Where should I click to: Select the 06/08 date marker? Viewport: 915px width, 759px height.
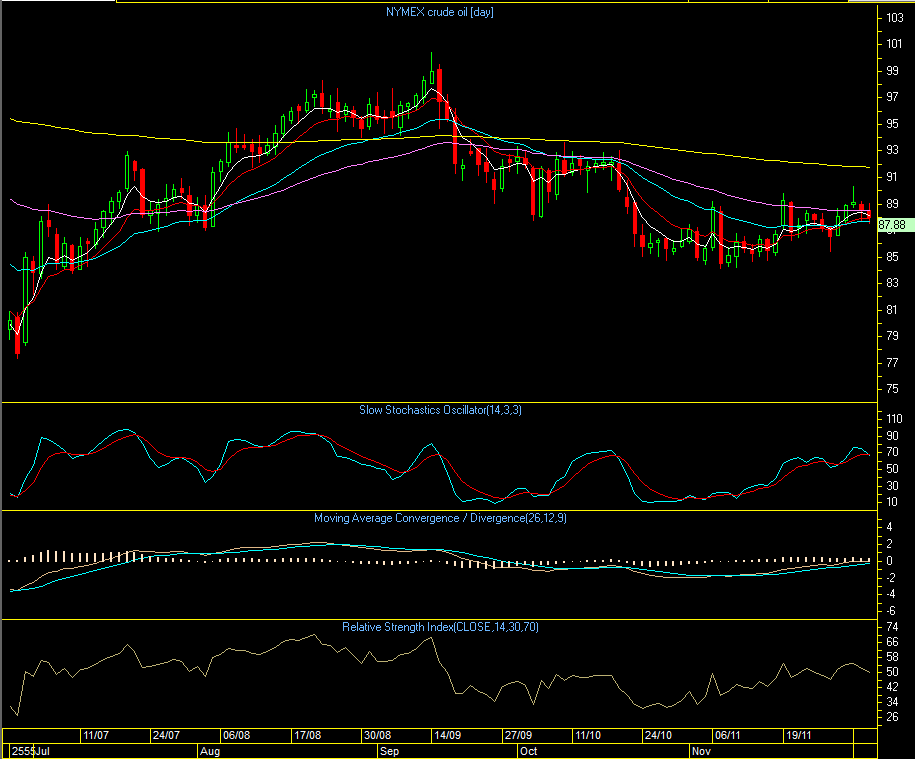click(236, 734)
